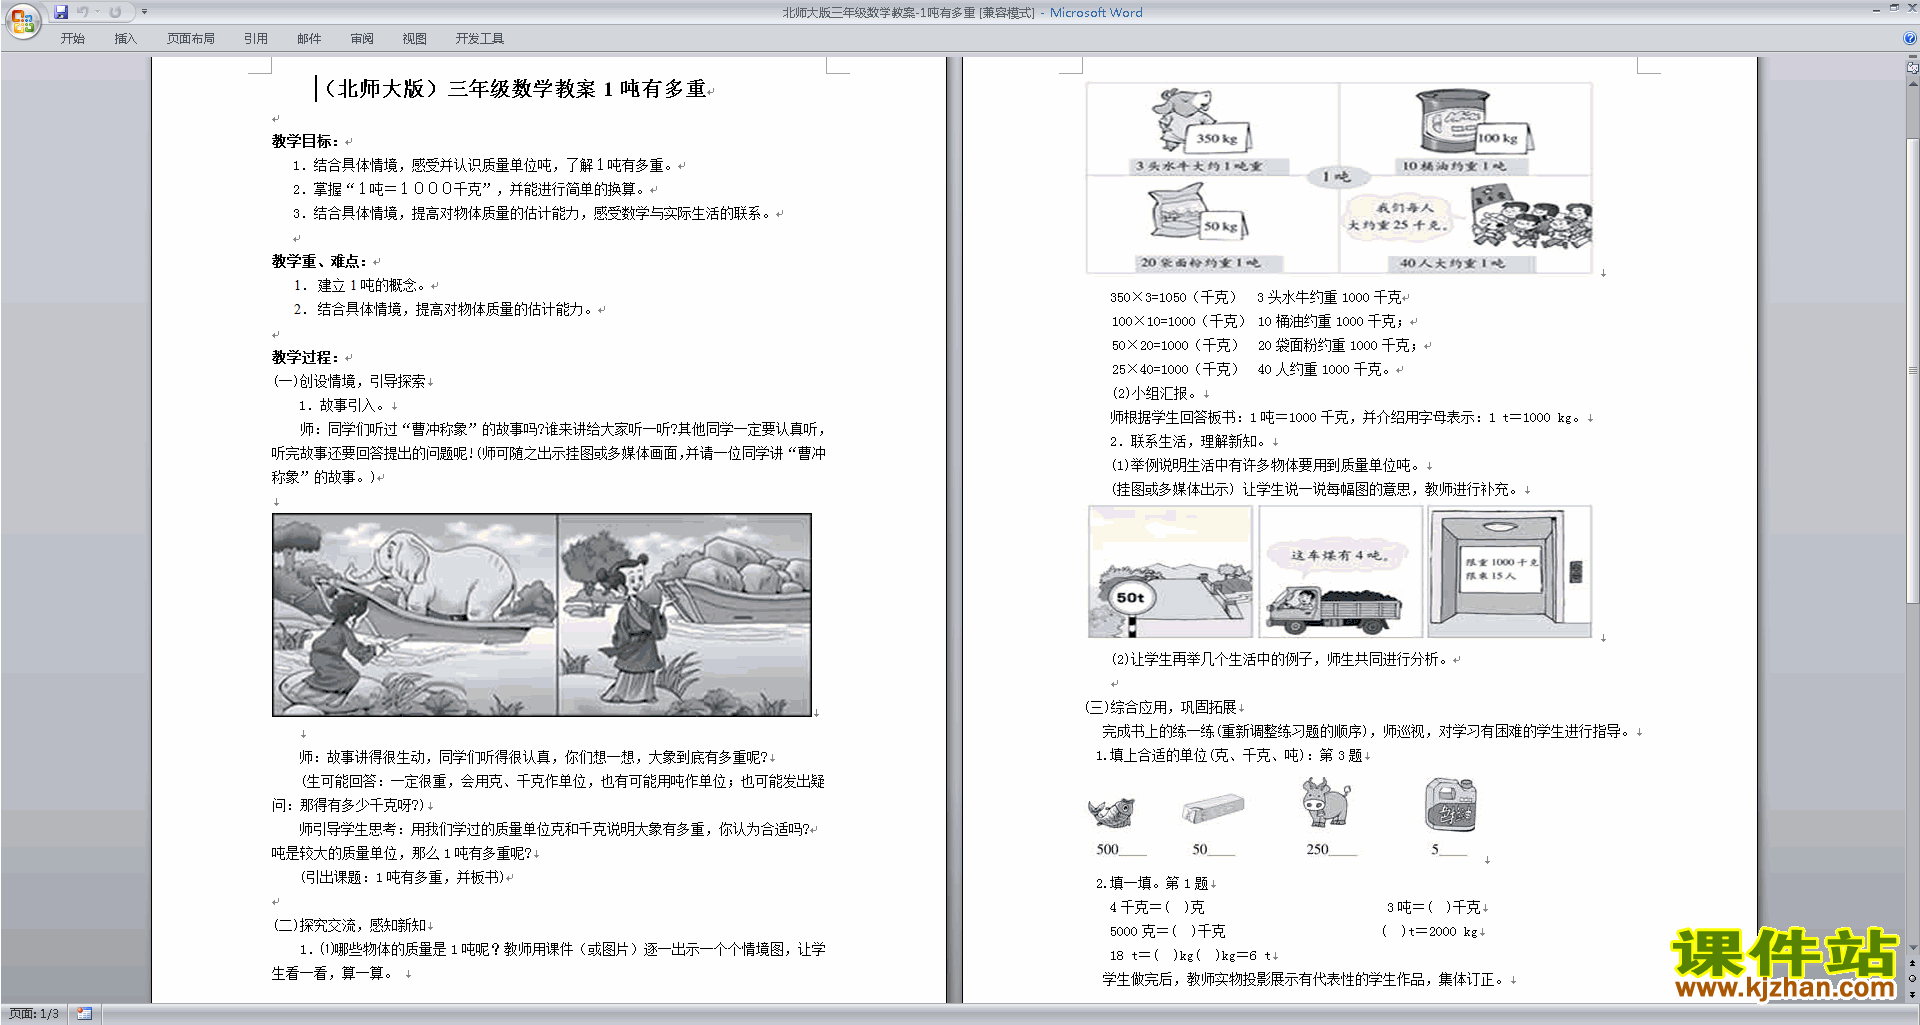Click the heading 教学过程:
The image size is (1920, 1025).
(x=305, y=357)
